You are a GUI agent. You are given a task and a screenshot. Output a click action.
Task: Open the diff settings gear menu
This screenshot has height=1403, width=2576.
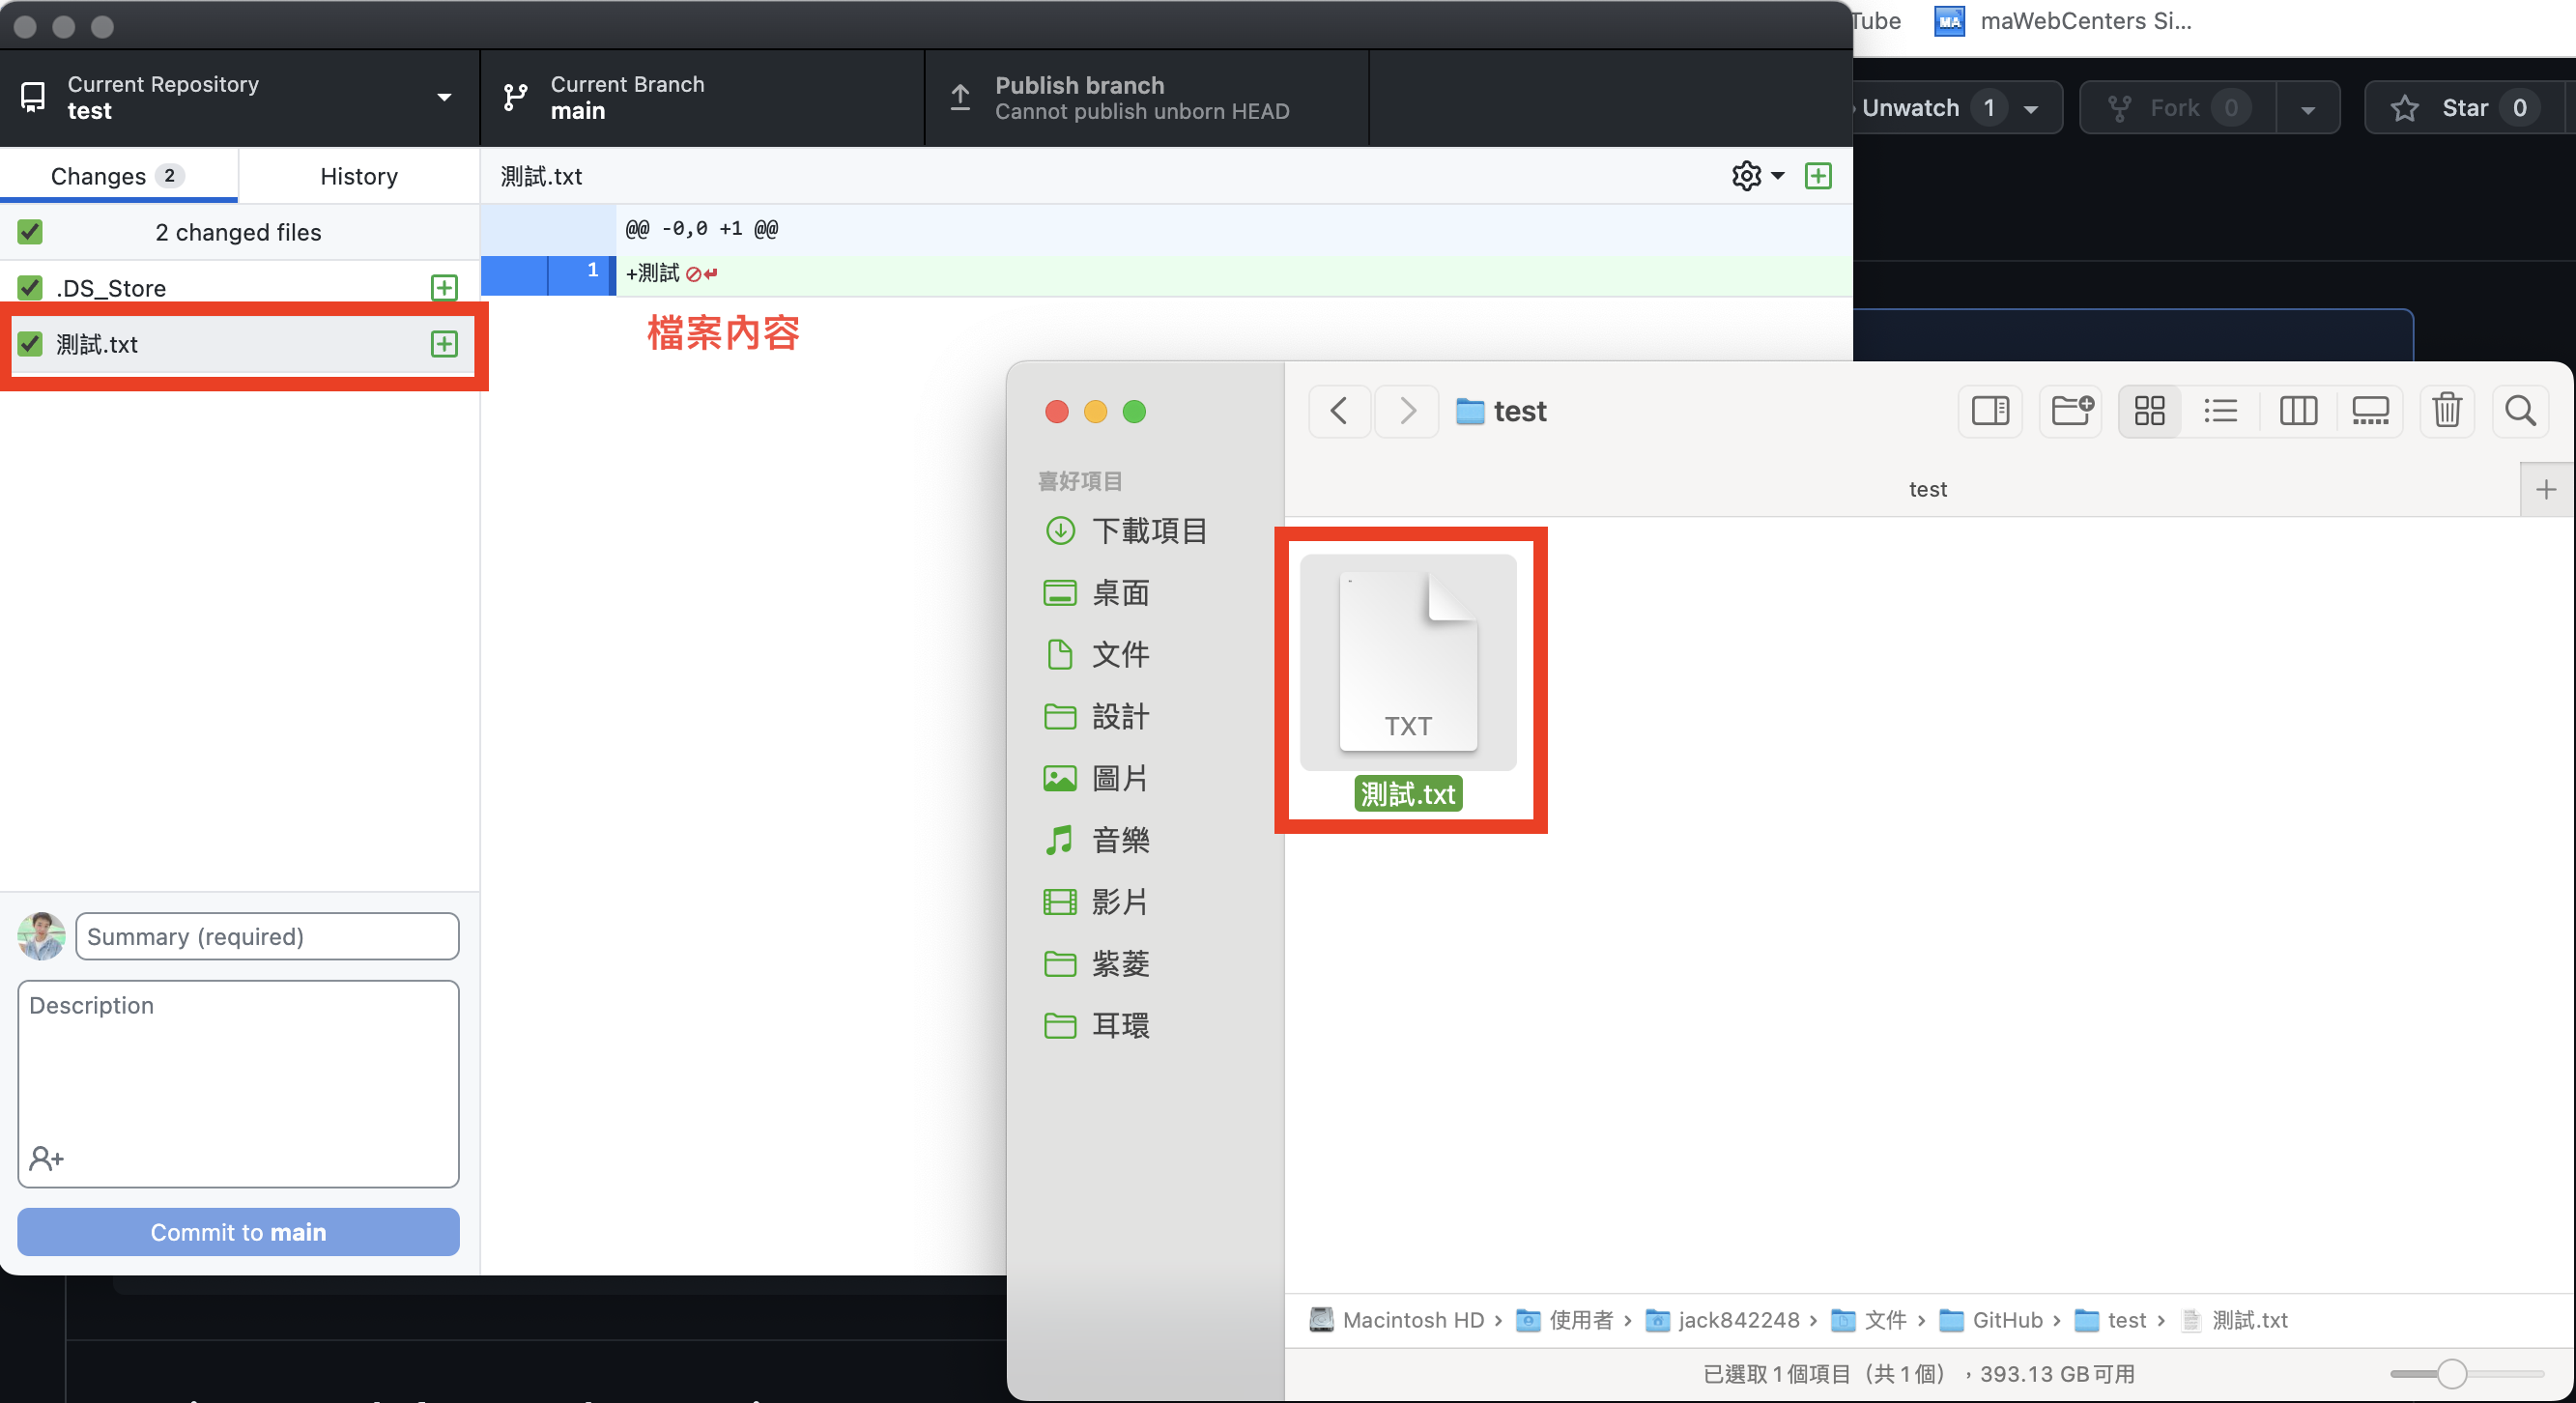coord(1757,176)
